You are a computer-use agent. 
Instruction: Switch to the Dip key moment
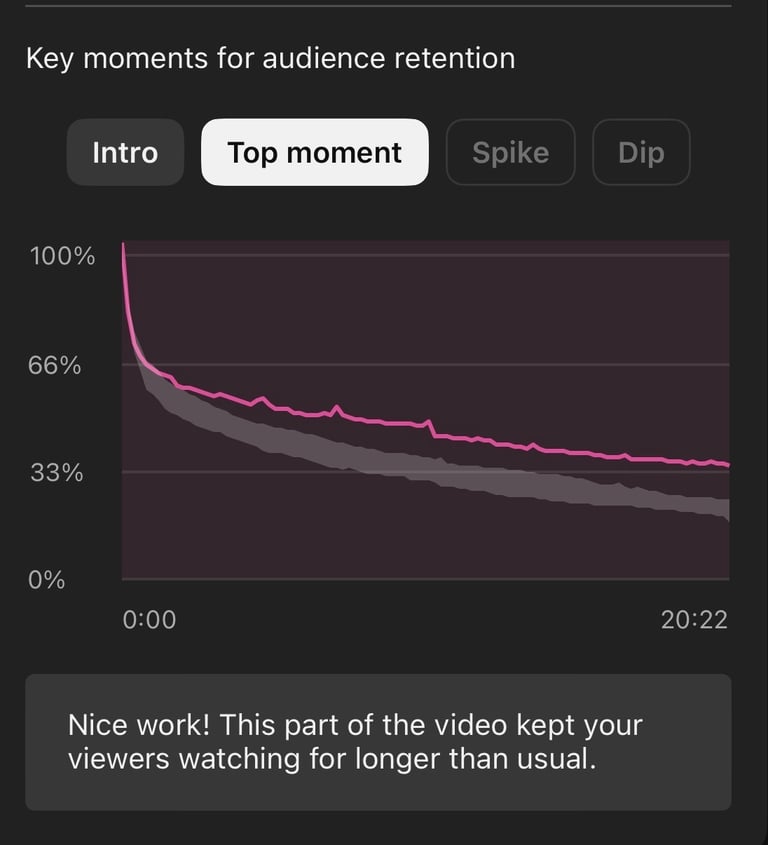pyautogui.click(x=641, y=153)
